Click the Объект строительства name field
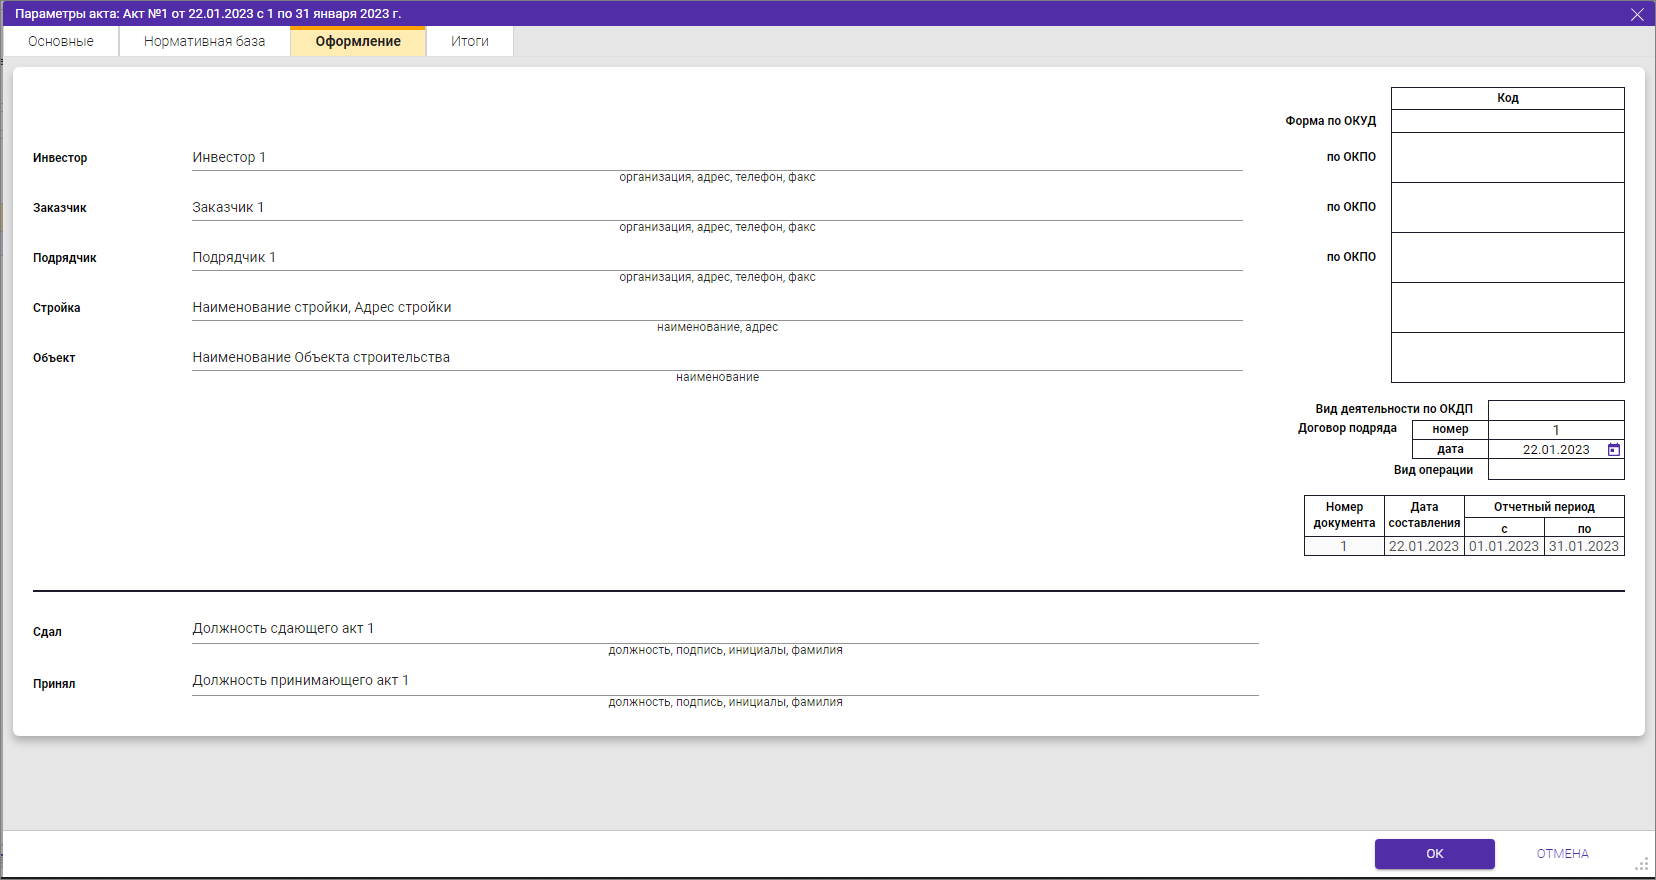The image size is (1656, 880). click(x=716, y=358)
